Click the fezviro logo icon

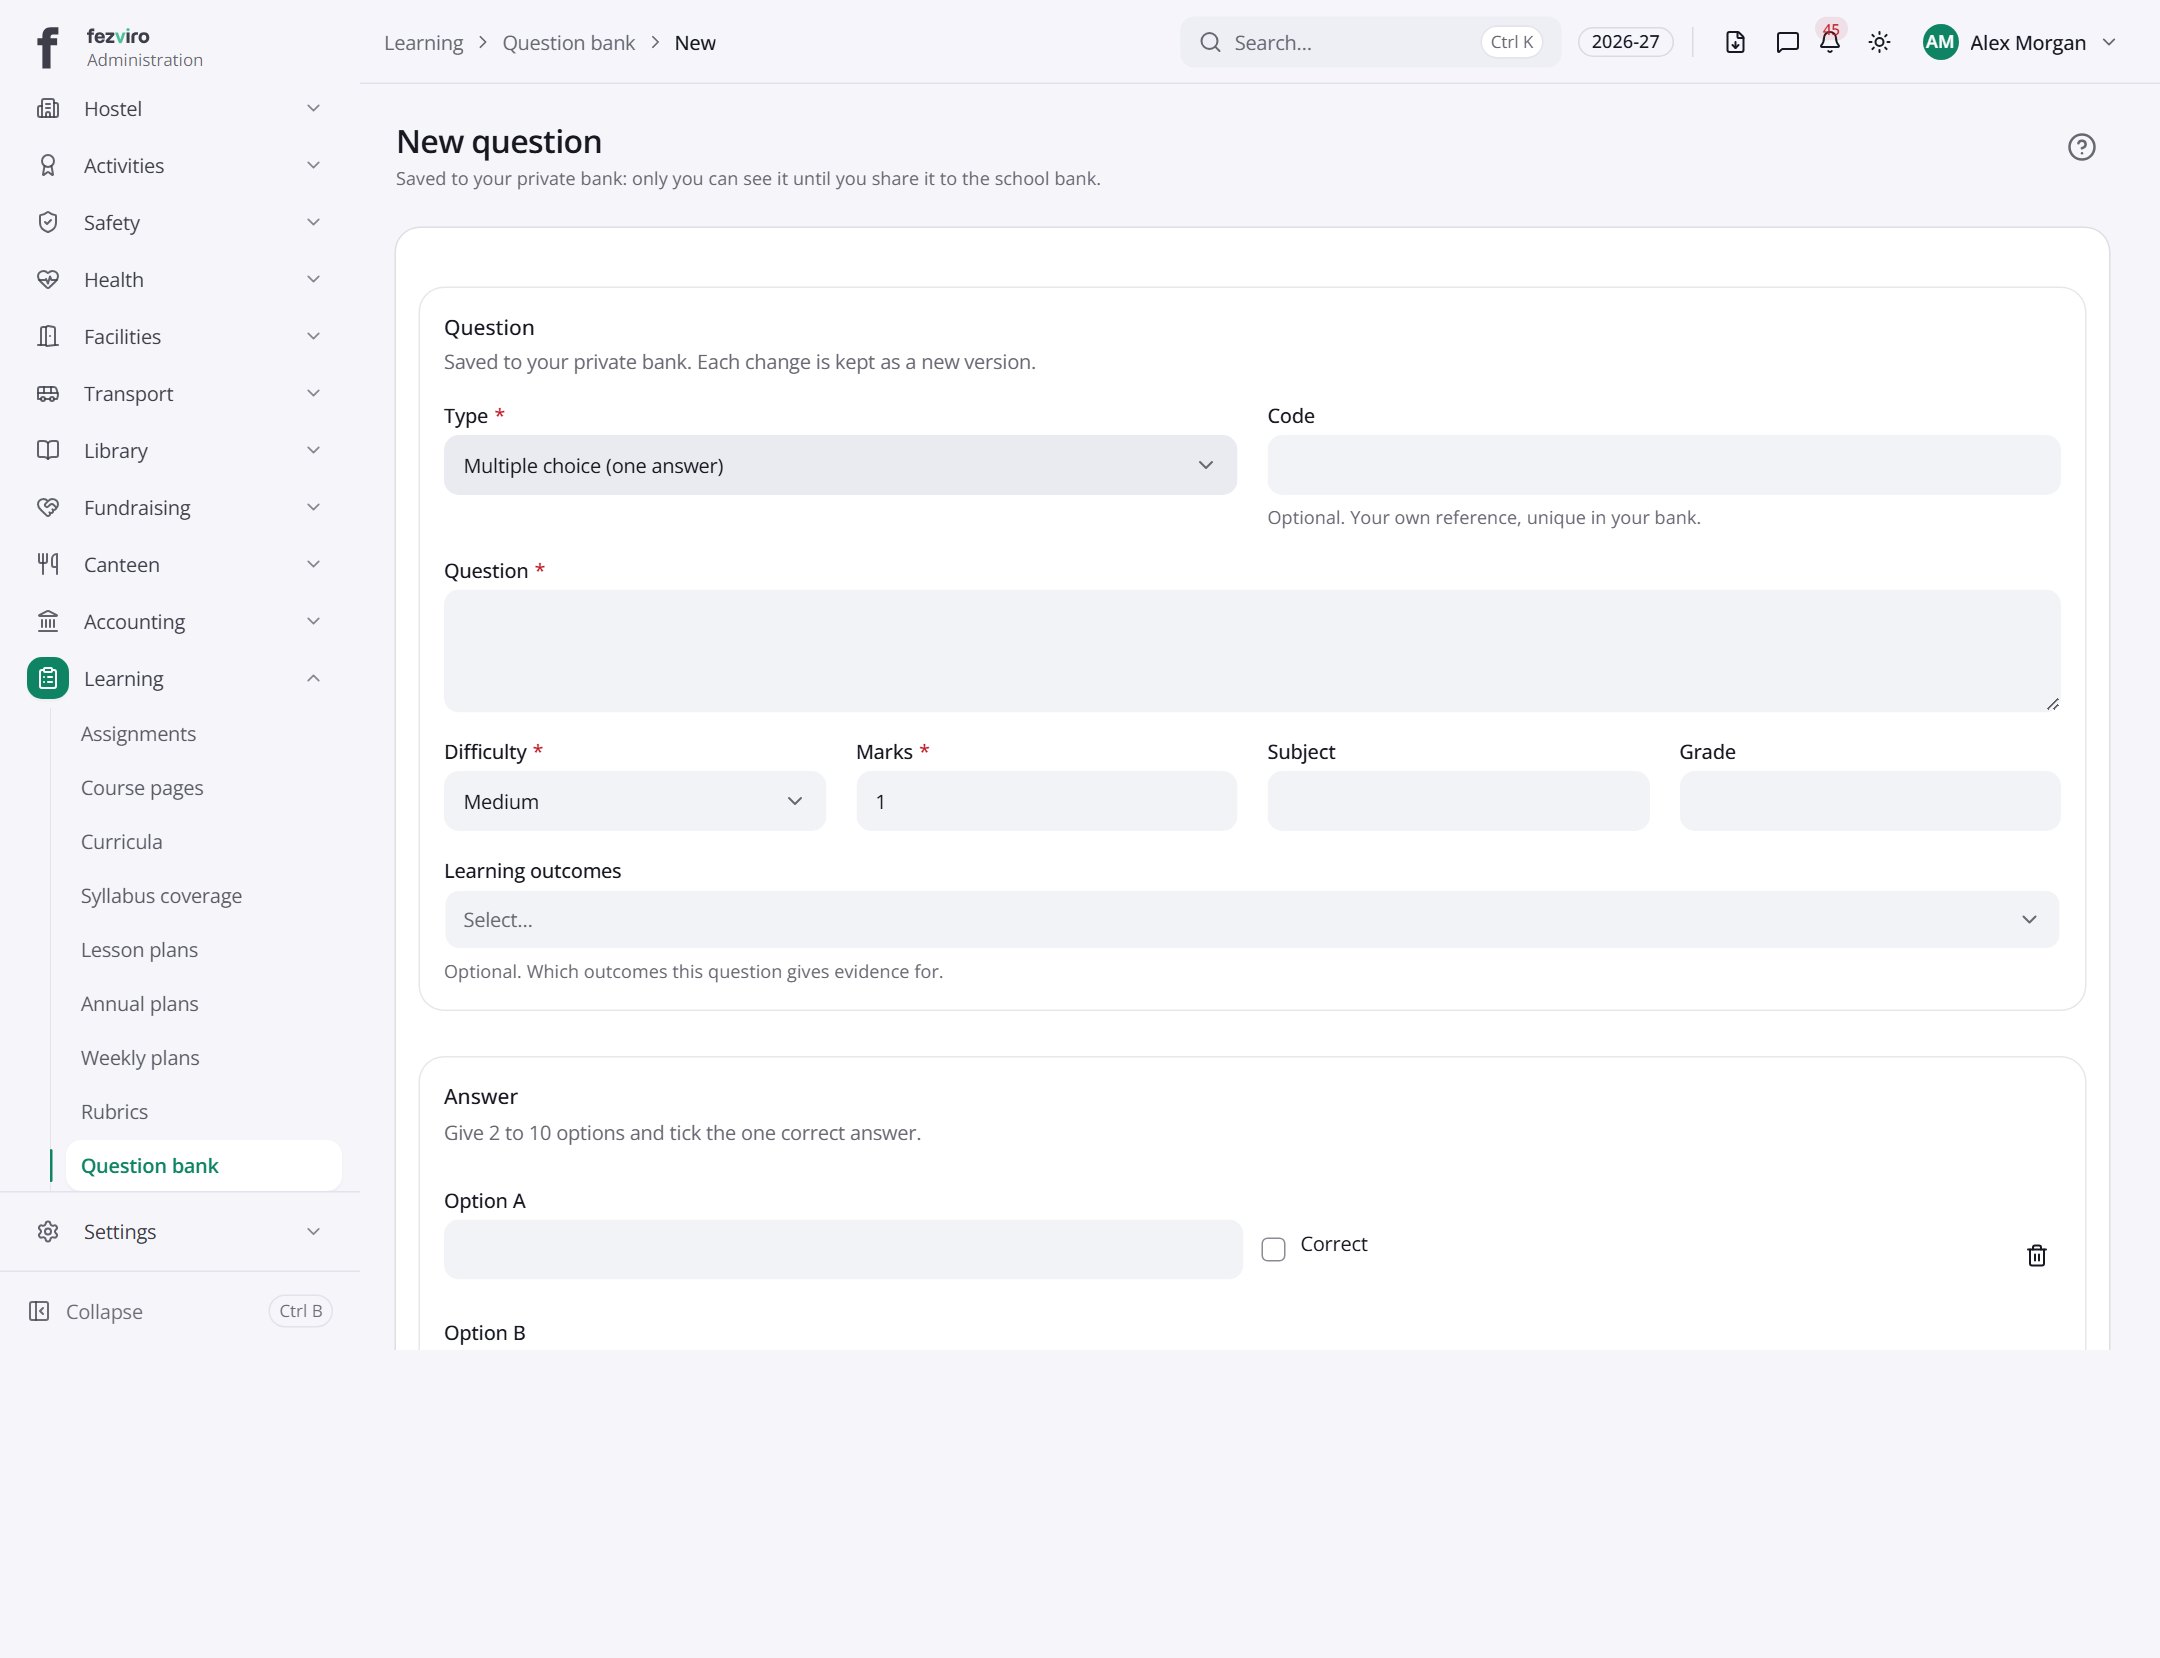(47, 47)
